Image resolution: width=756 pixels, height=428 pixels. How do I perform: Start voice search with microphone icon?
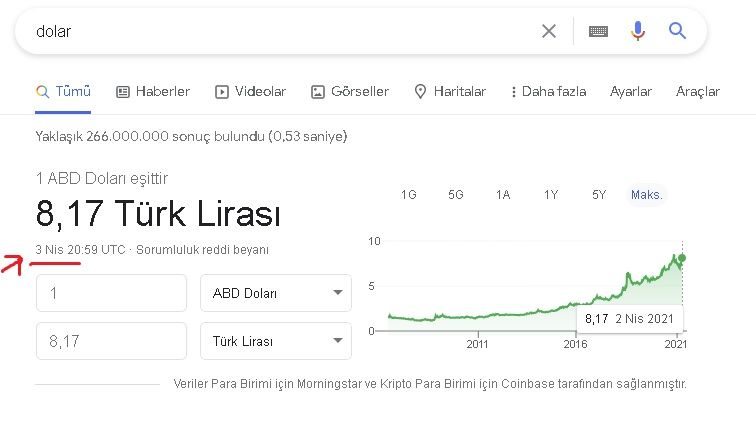tap(637, 31)
